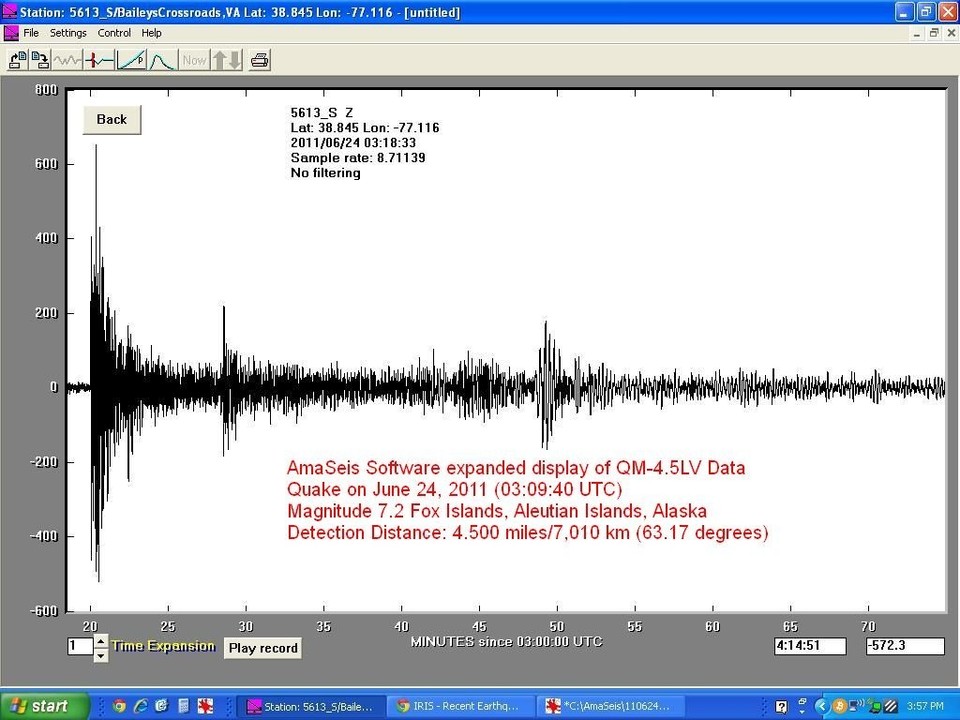The height and width of the screenshot is (720, 960).
Task: Open the Settings menu
Action: [x=68, y=32]
